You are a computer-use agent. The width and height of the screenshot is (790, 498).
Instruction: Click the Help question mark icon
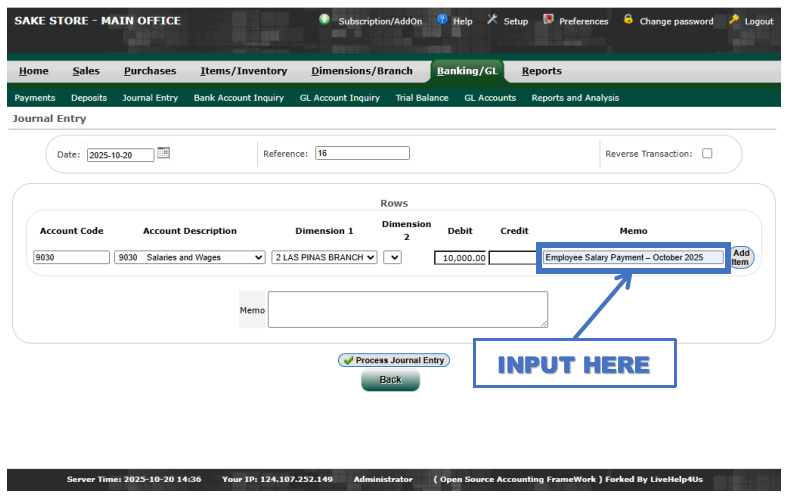tap(443, 20)
